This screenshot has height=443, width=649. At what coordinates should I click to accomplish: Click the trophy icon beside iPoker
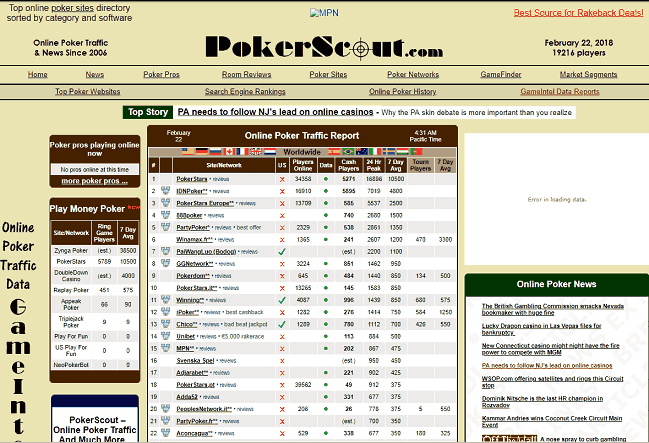pyautogui.click(x=166, y=311)
